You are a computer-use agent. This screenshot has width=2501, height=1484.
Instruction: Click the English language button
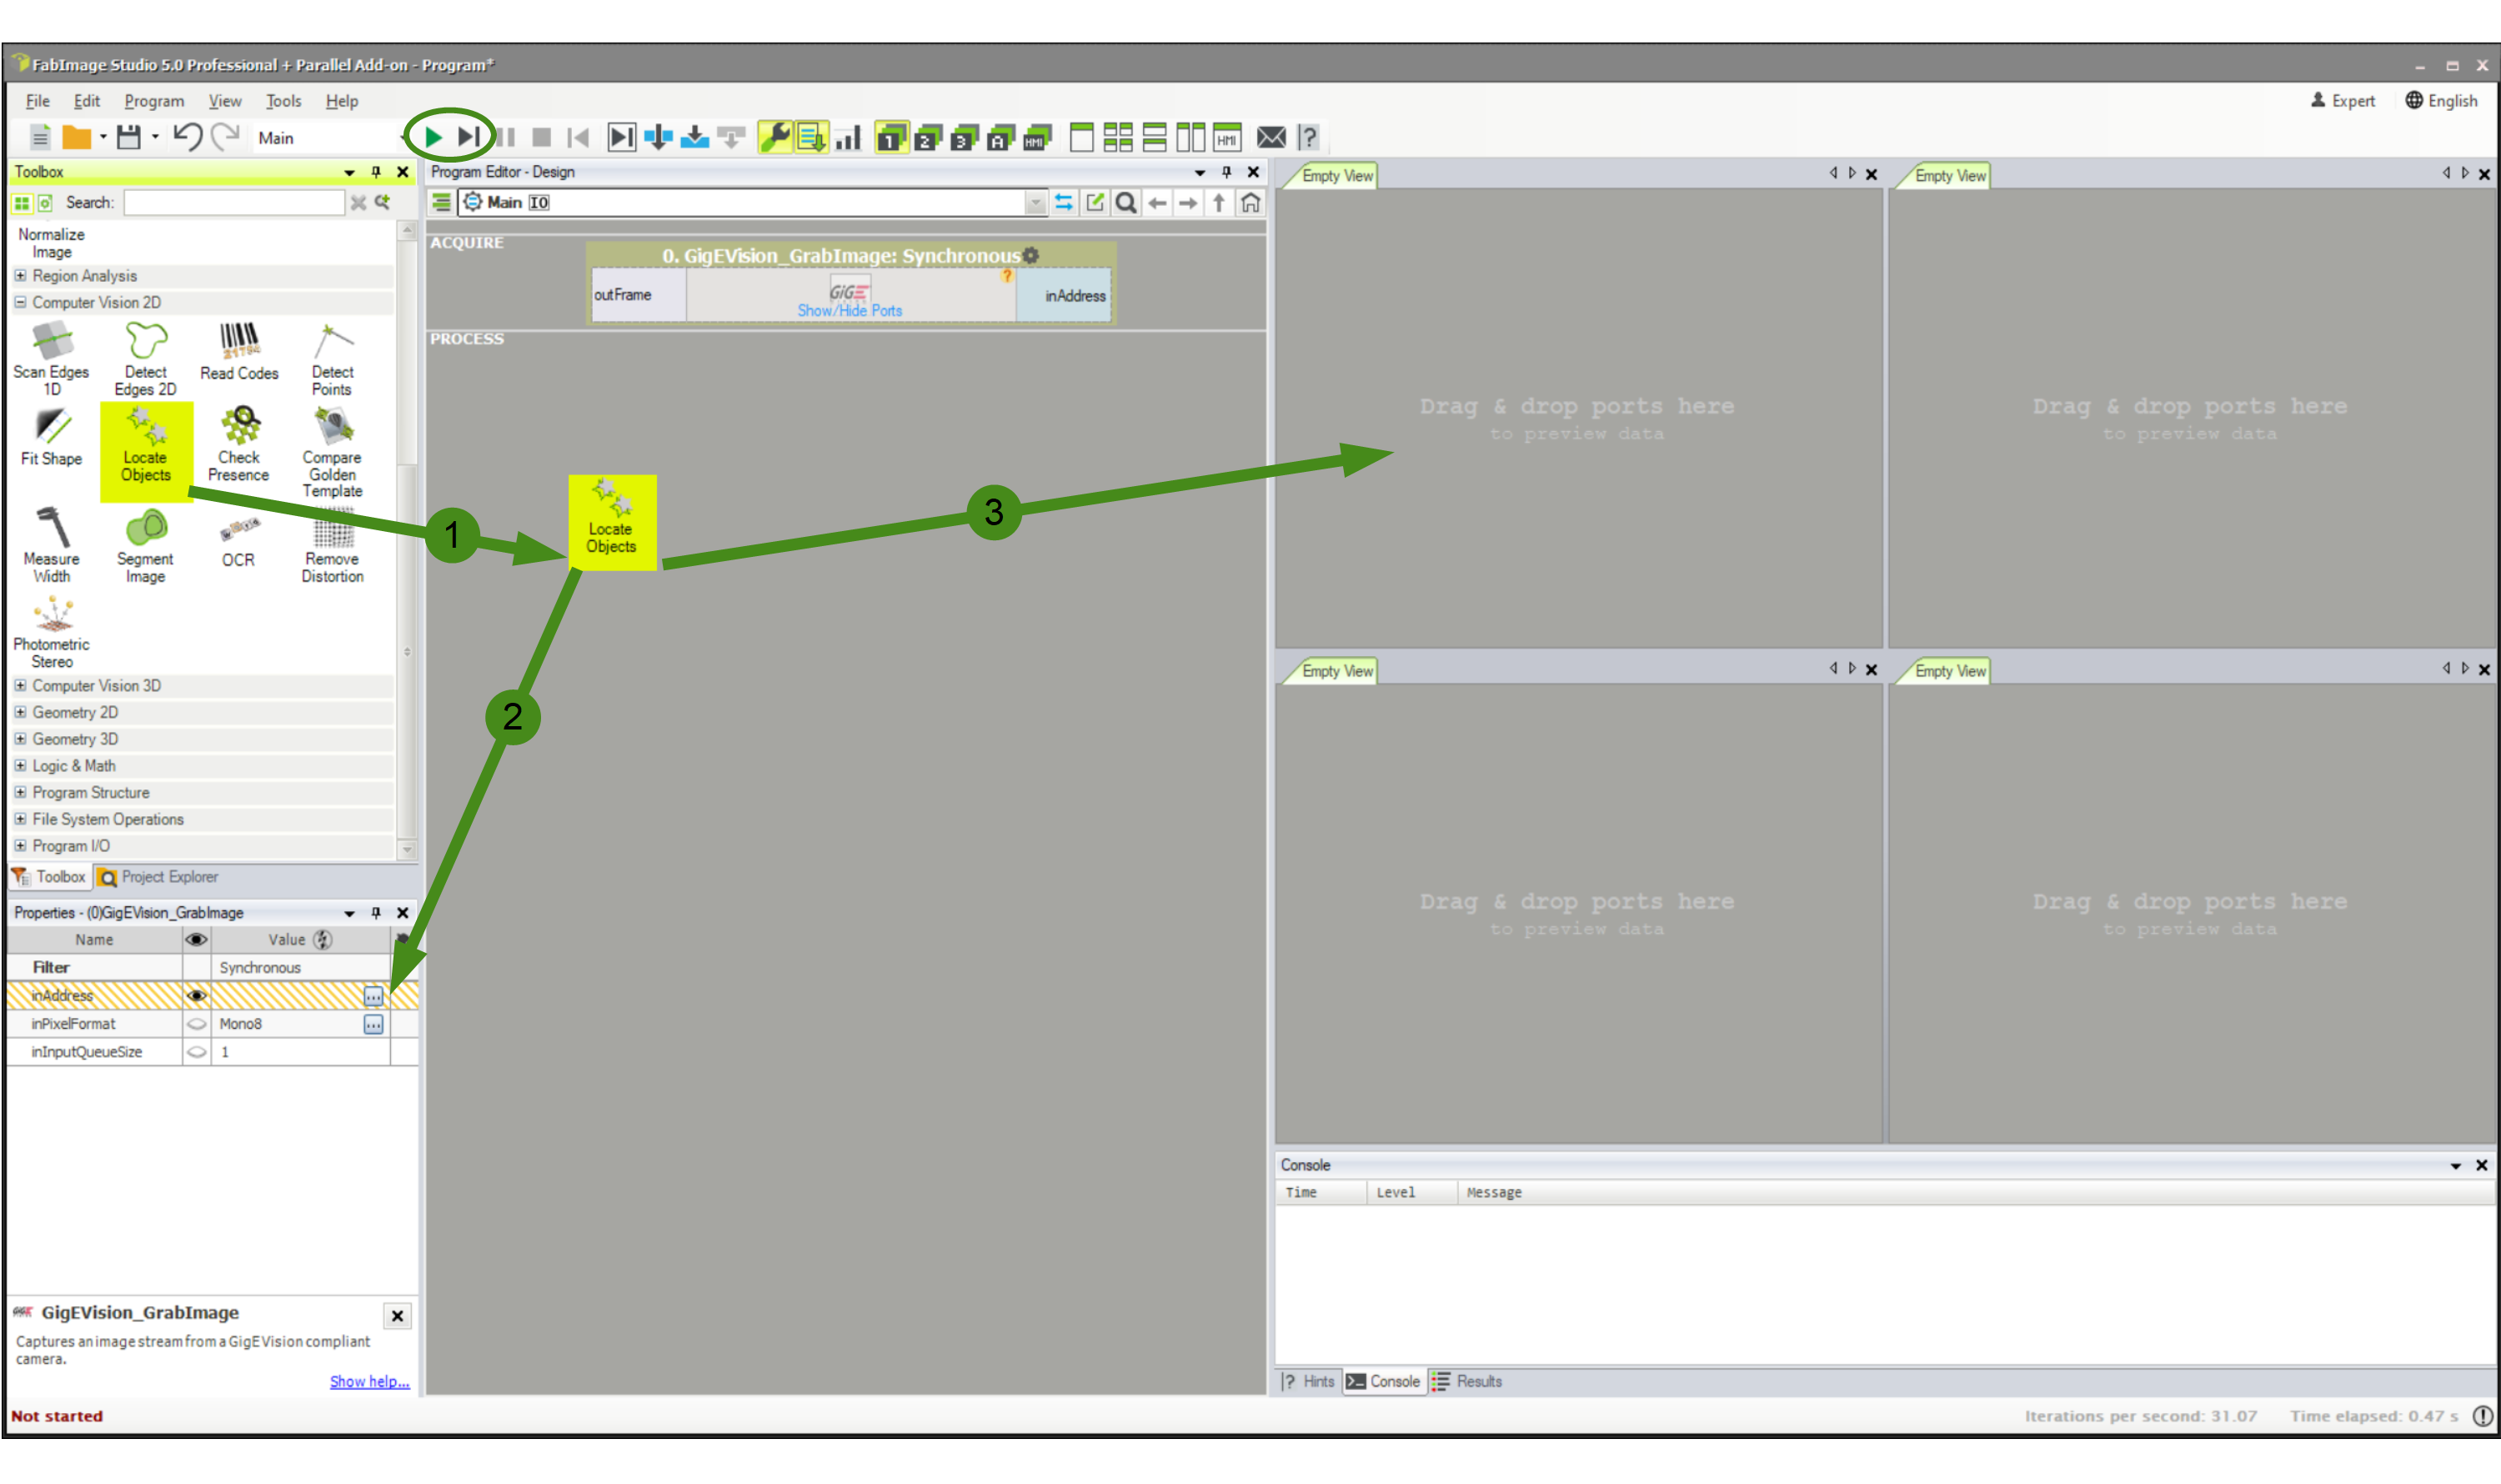(2441, 101)
